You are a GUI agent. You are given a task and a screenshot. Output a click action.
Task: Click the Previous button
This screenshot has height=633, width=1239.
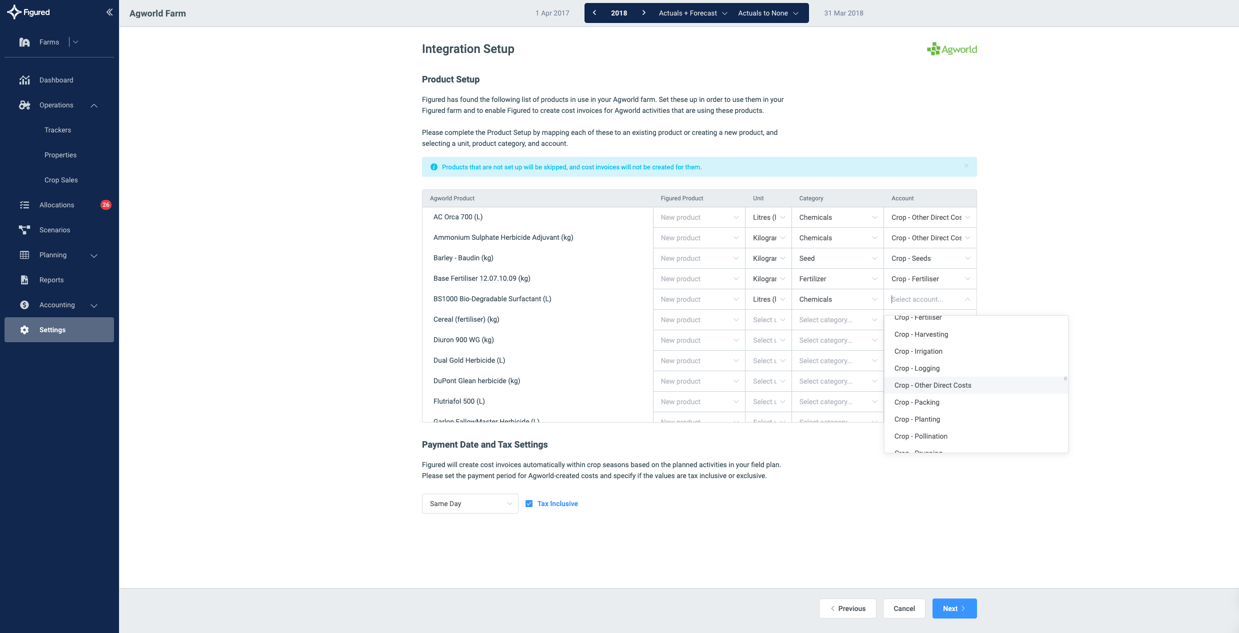[847, 608]
